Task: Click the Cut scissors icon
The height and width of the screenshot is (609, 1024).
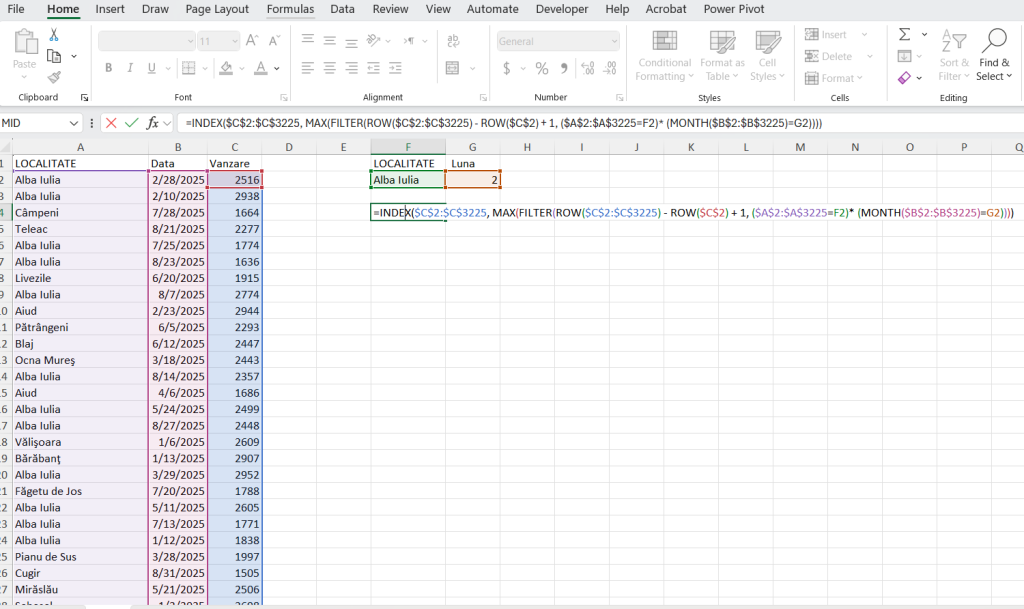Action: [54, 35]
